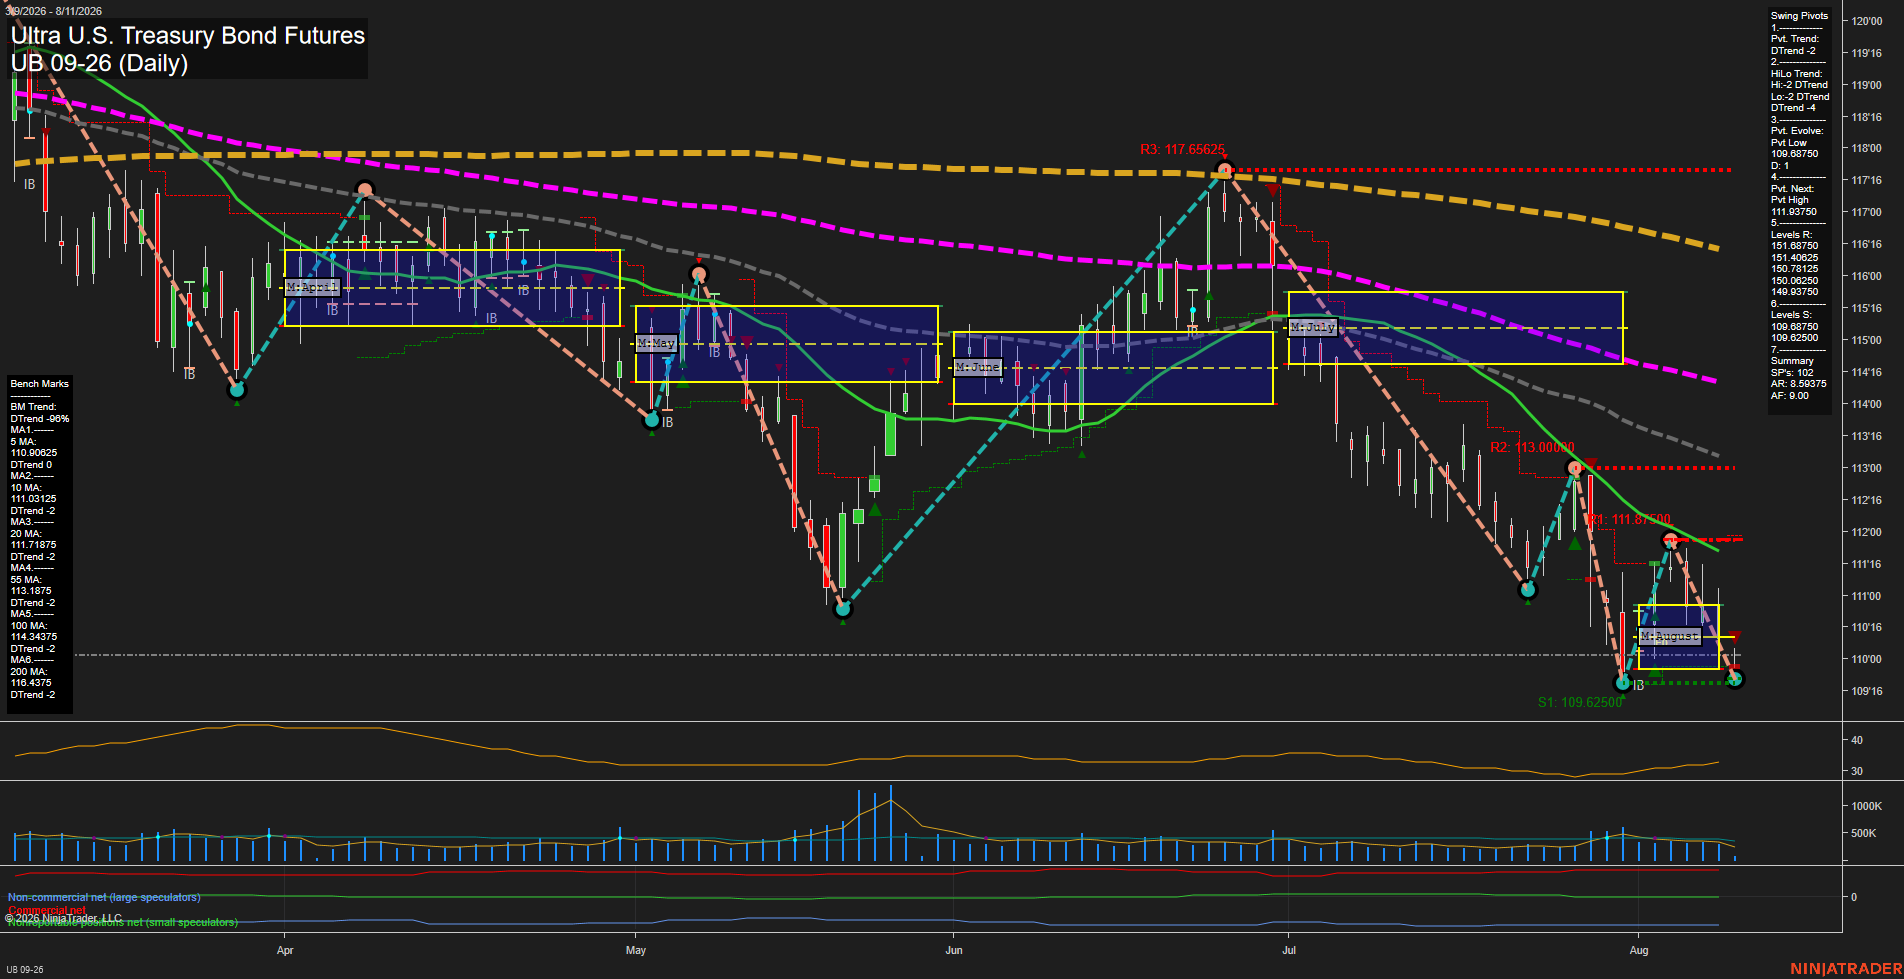
Task: Click the BM Trend DTrend -96% value
Action: (x=40, y=419)
